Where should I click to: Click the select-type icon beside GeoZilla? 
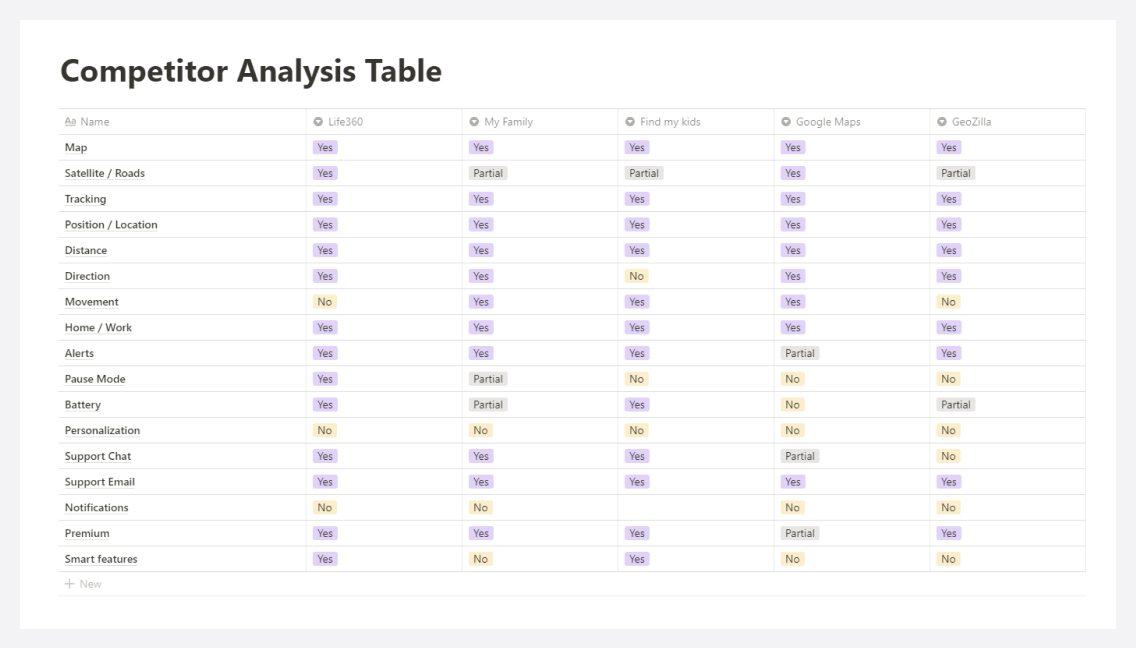pos(942,122)
